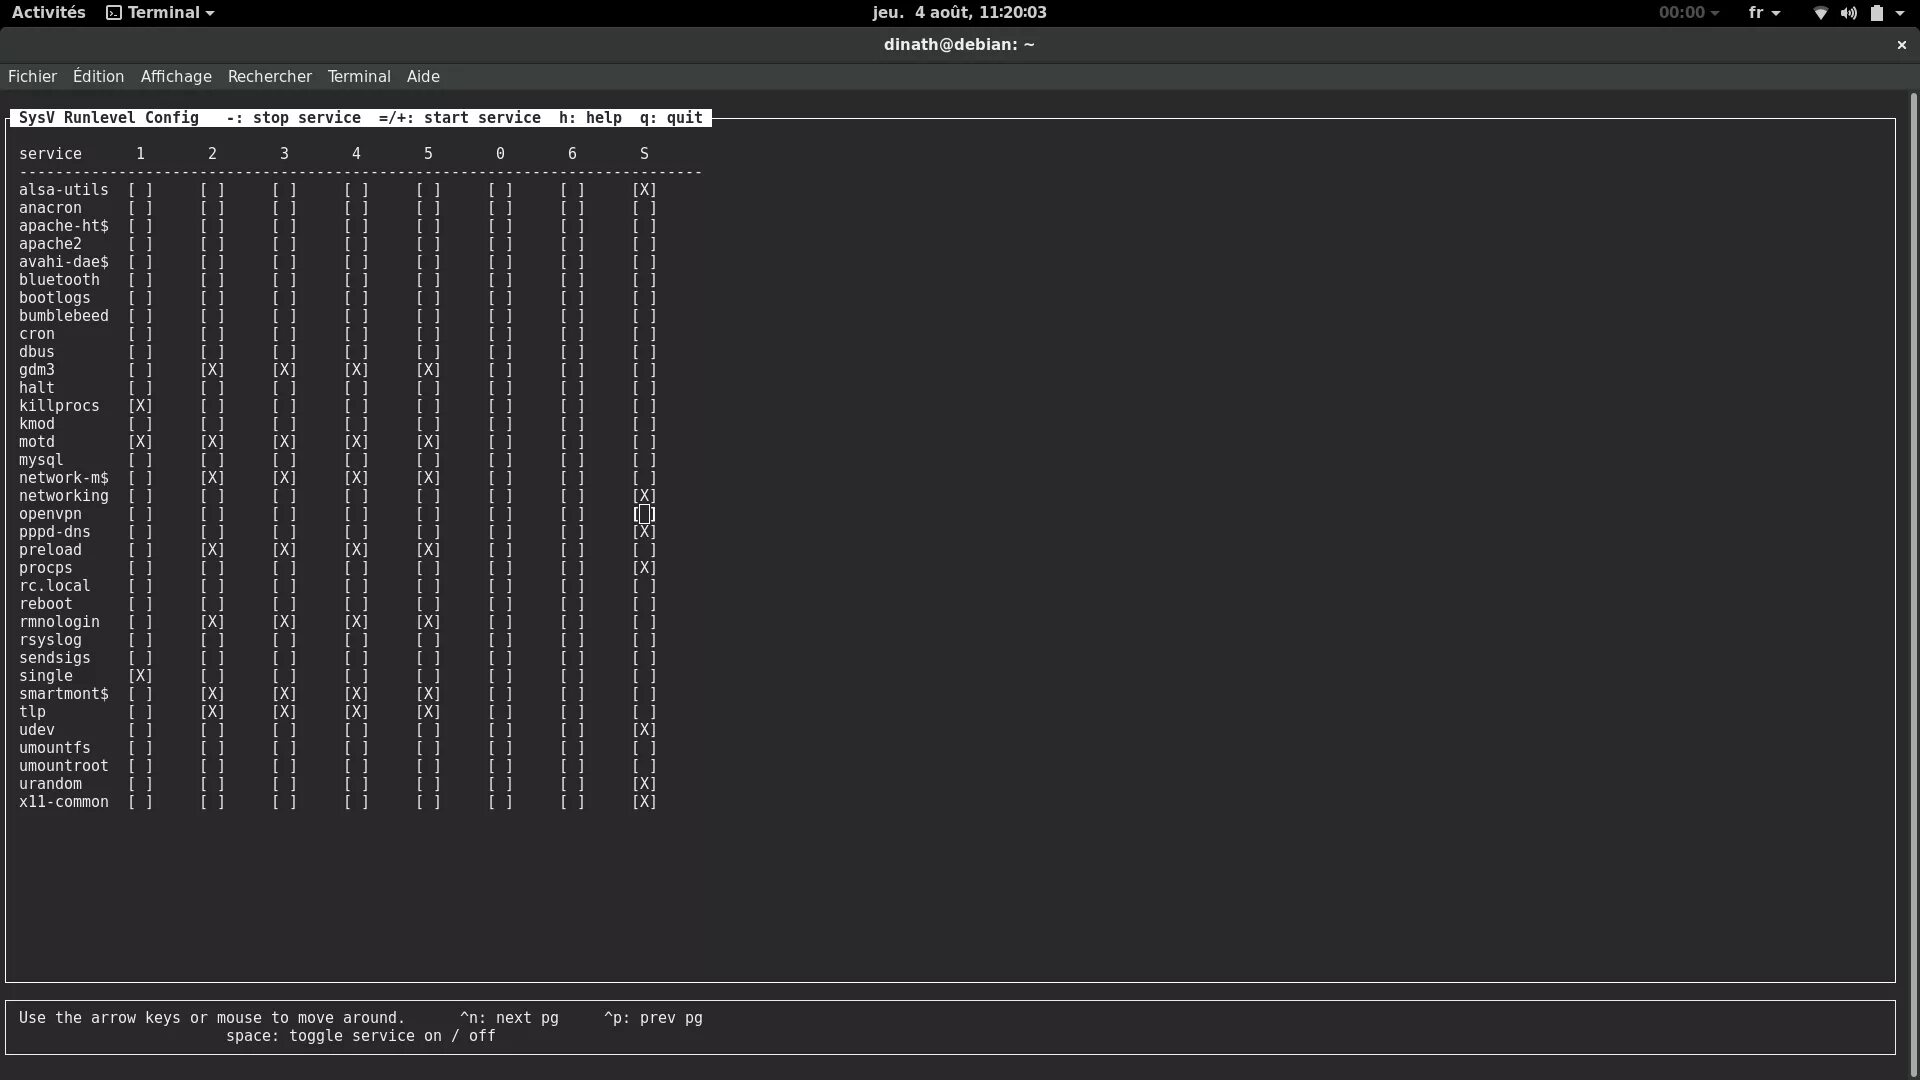Open the Rechercher menu
The height and width of the screenshot is (1080, 1920).
[269, 76]
